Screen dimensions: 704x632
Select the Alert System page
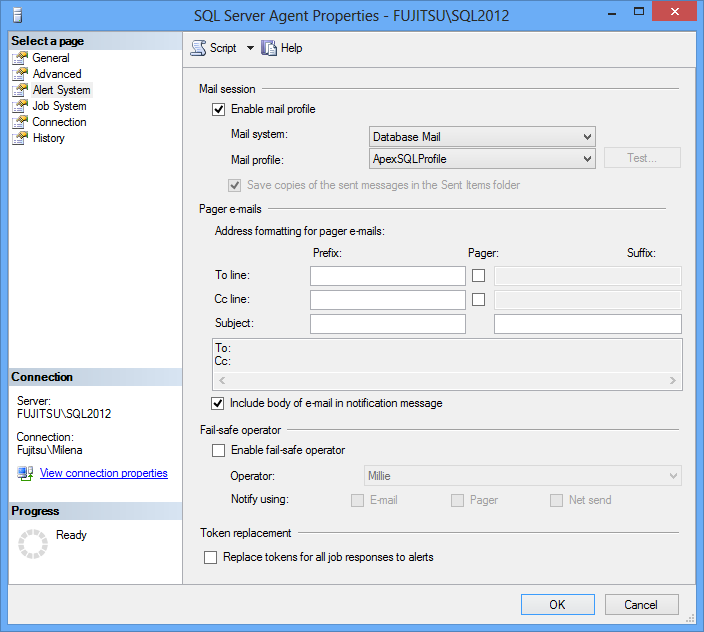pos(62,90)
